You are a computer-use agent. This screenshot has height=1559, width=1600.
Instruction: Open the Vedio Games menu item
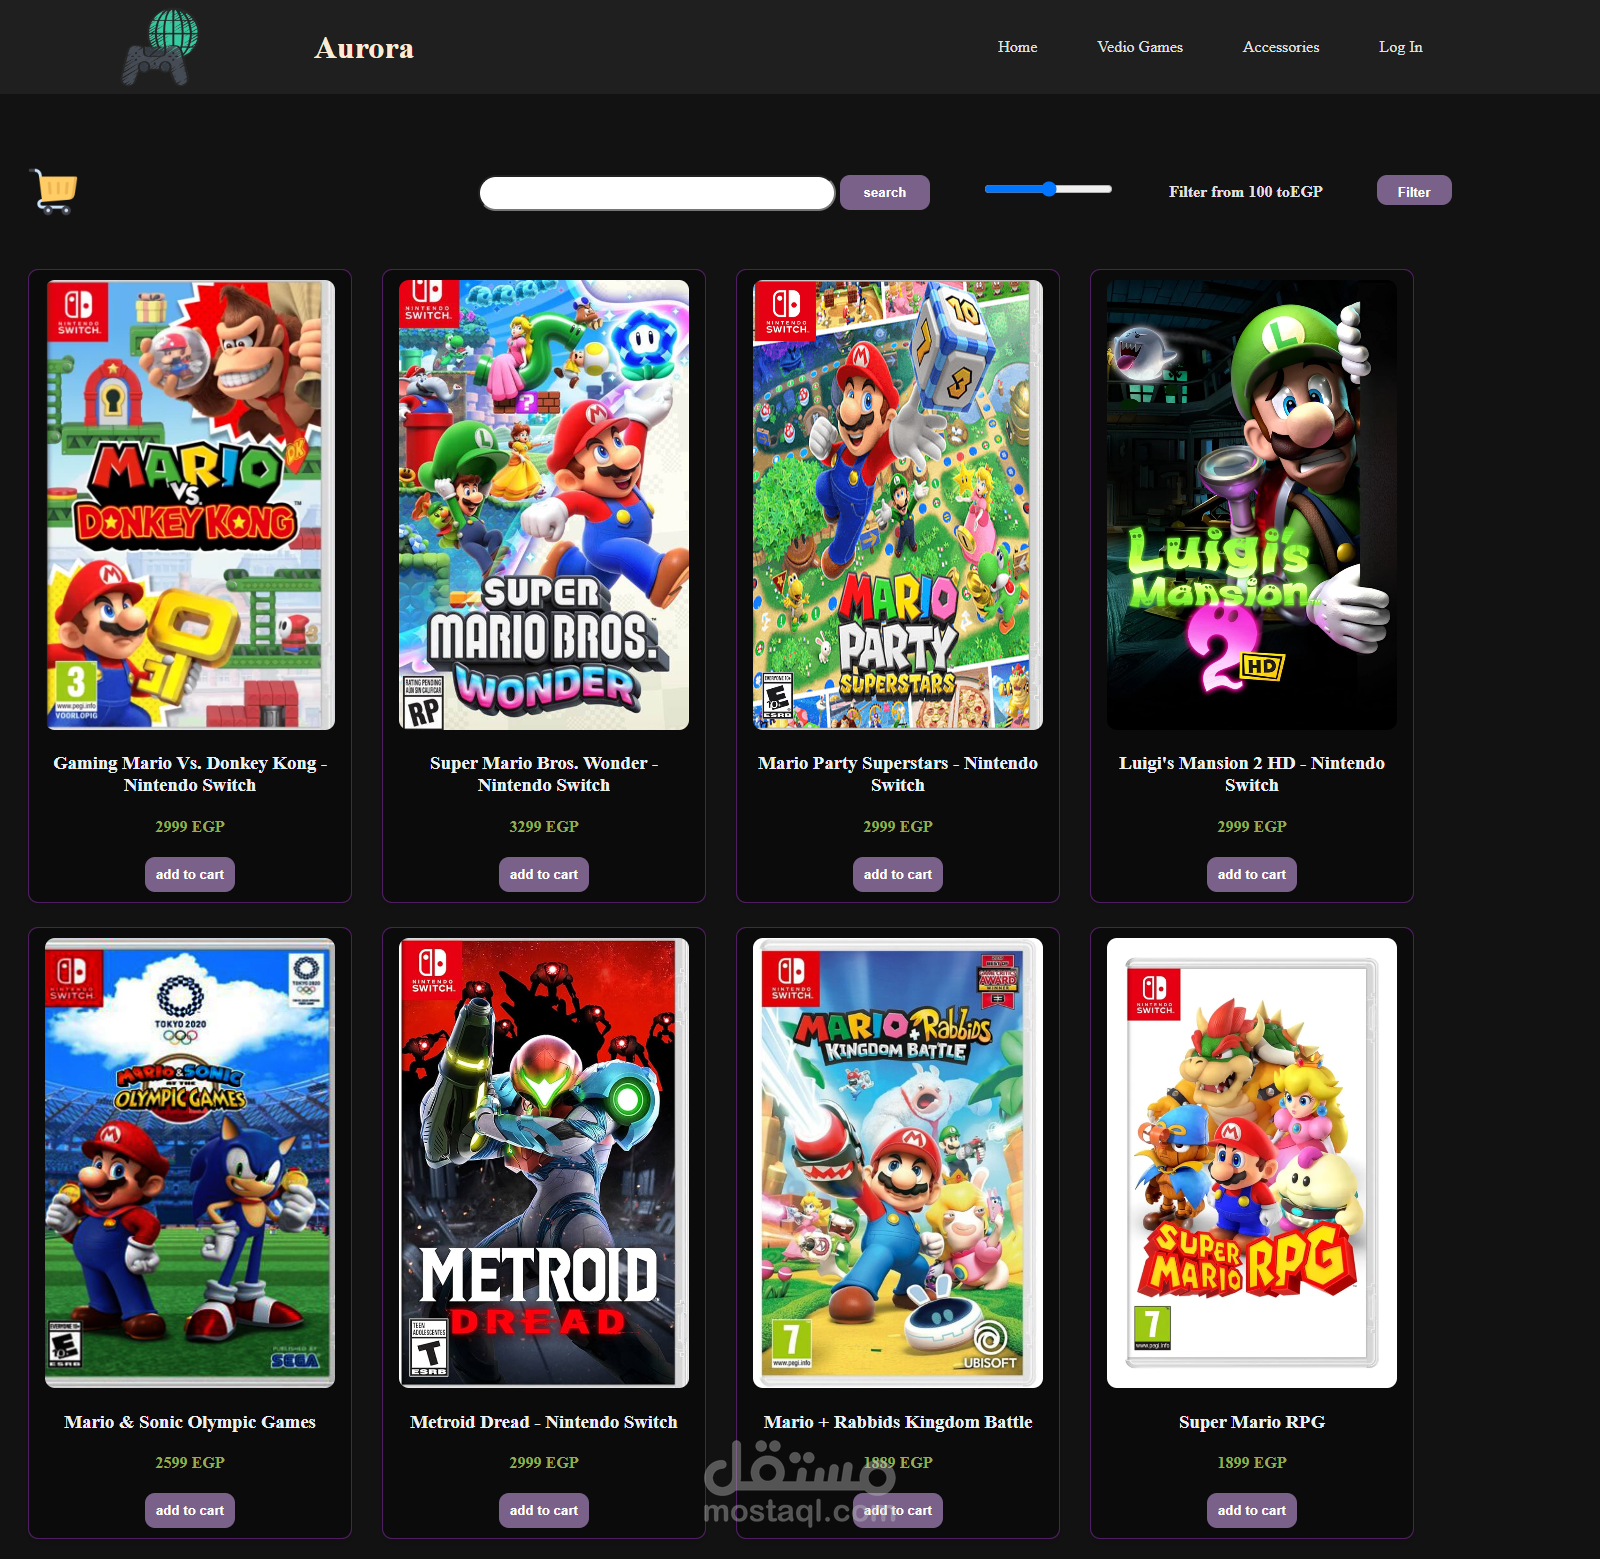click(x=1139, y=47)
